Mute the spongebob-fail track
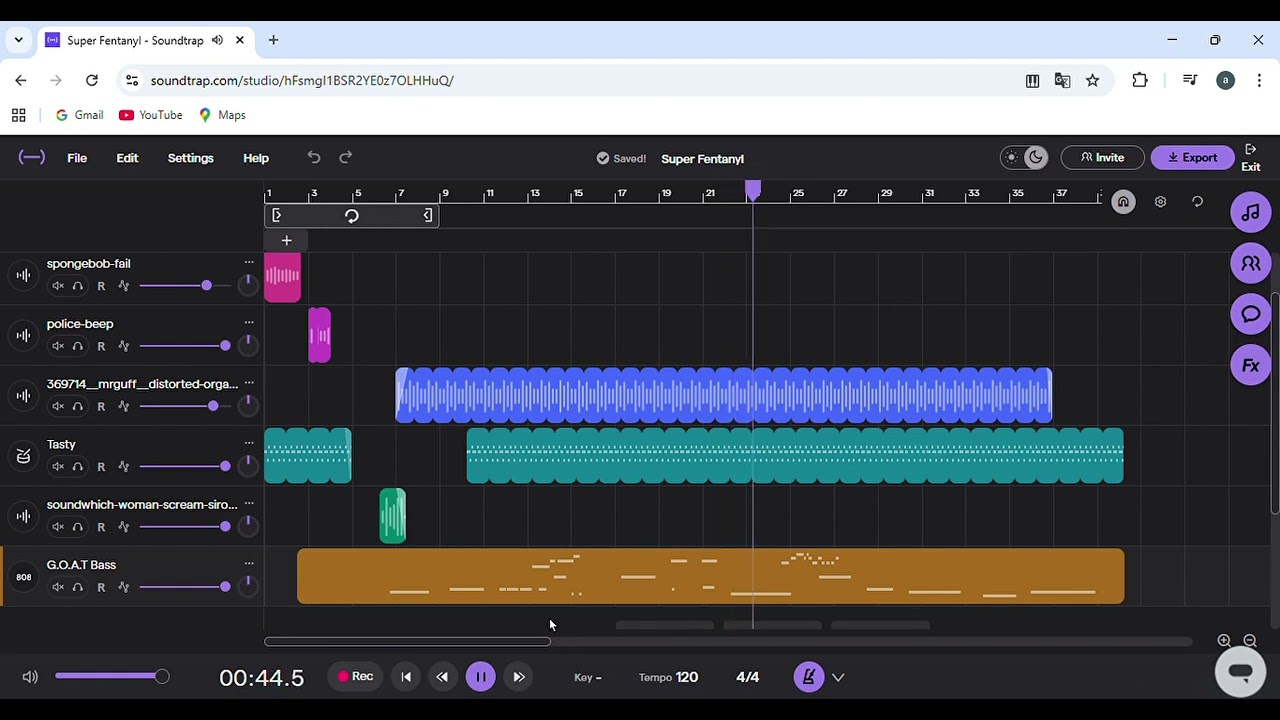Viewport: 1280px width, 720px height. tap(58, 286)
